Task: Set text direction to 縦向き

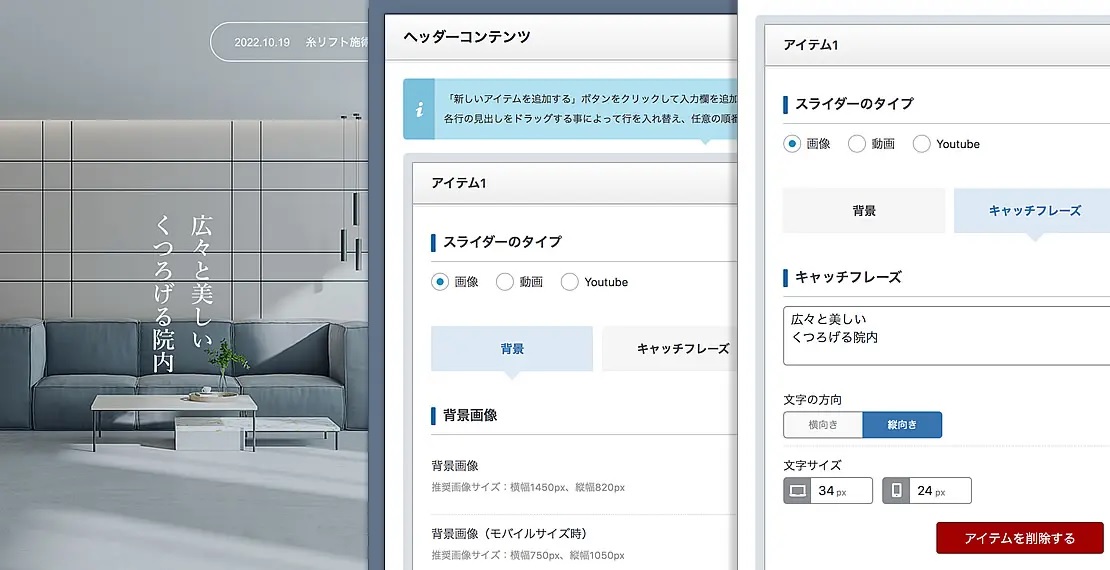Action: (902, 425)
